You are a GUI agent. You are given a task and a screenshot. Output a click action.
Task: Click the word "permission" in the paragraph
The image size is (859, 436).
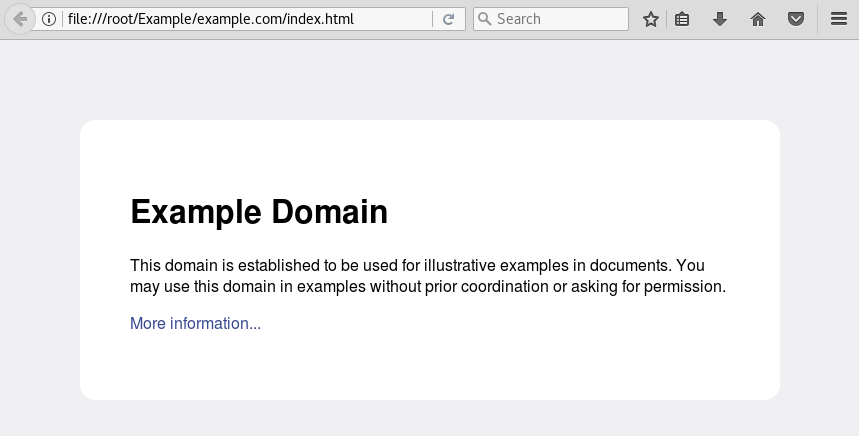click(683, 286)
